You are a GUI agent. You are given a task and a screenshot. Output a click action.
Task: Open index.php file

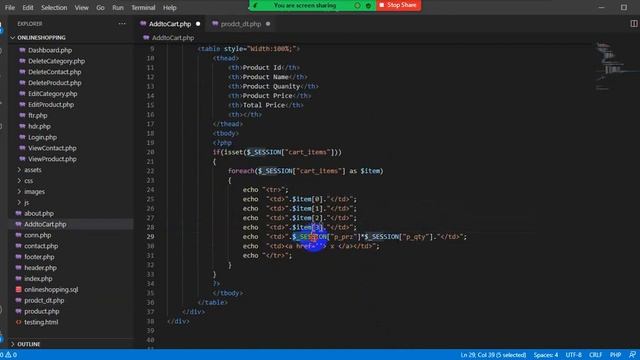click(38, 279)
